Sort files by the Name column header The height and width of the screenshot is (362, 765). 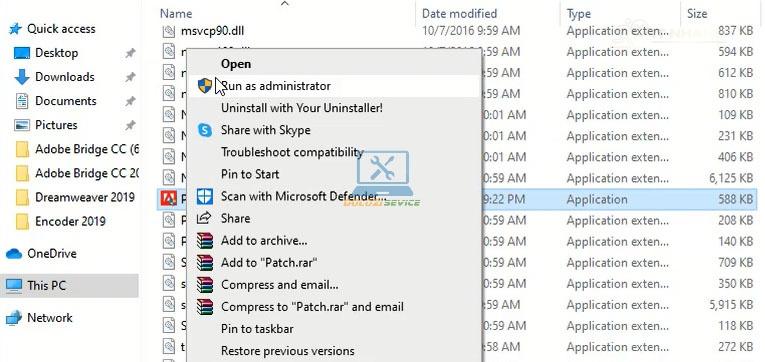[x=176, y=14]
